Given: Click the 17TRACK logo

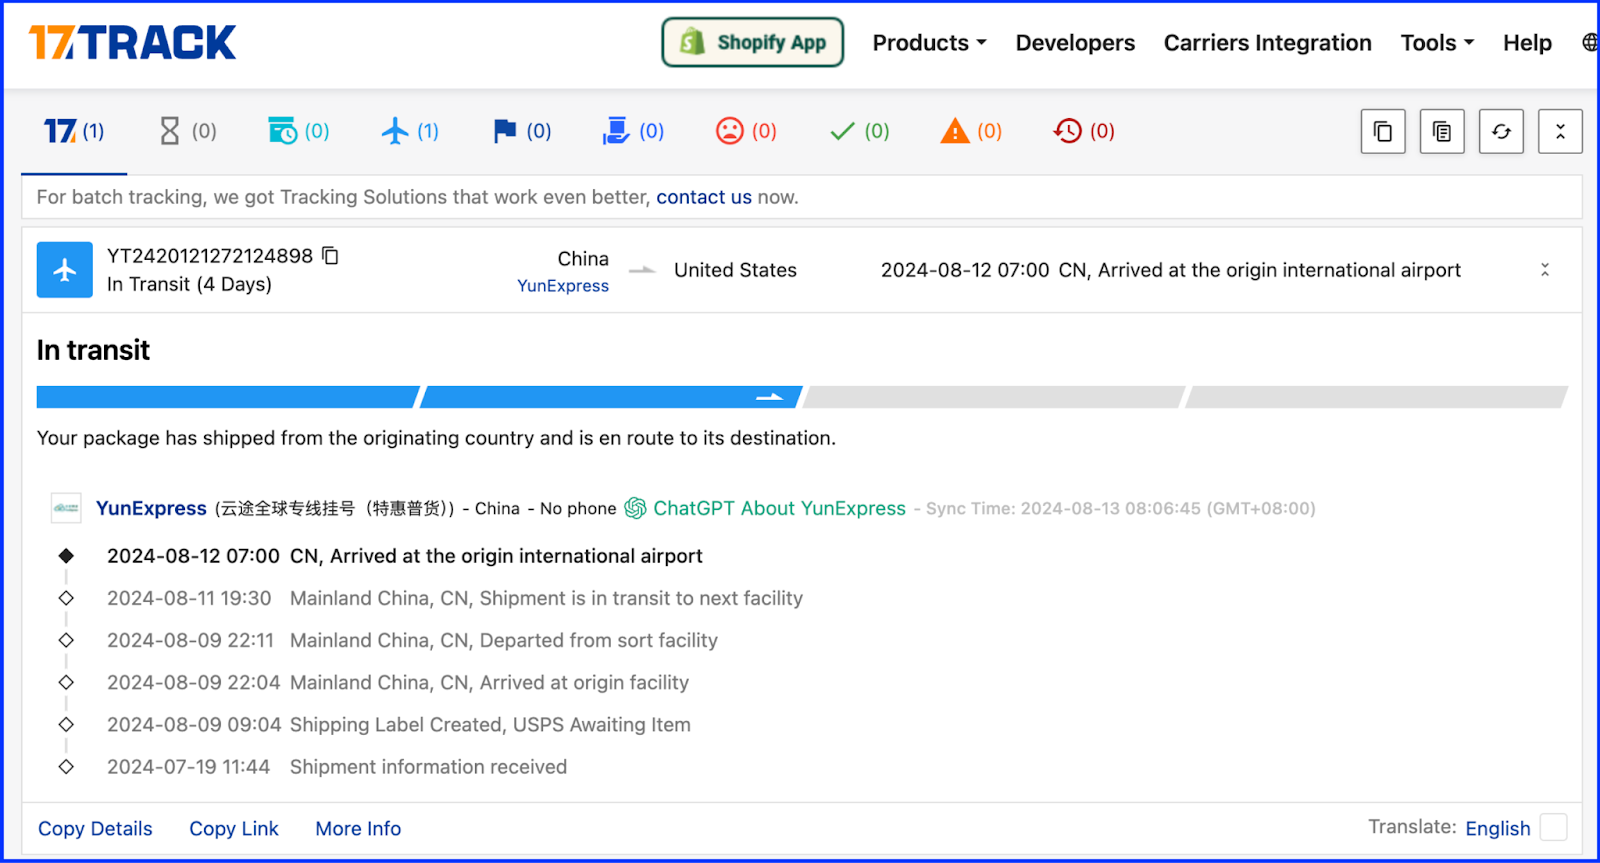Looking at the screenshot, I should point(132,43).
